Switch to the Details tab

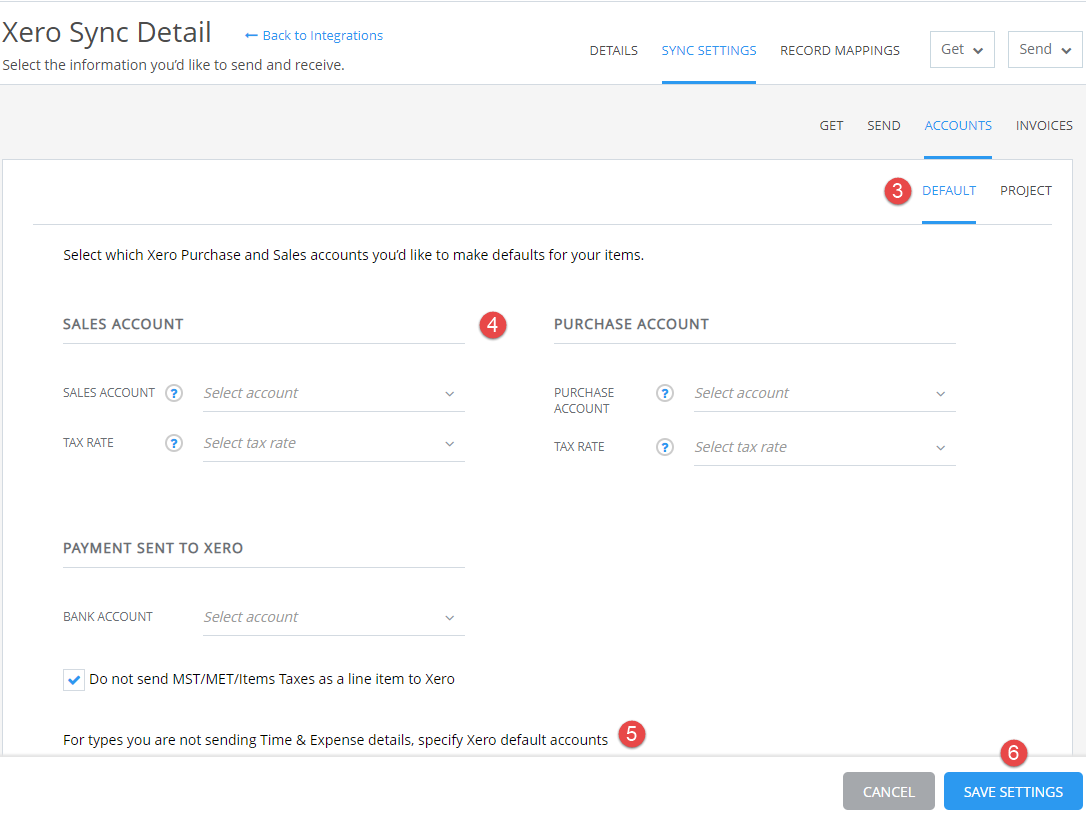614,51
